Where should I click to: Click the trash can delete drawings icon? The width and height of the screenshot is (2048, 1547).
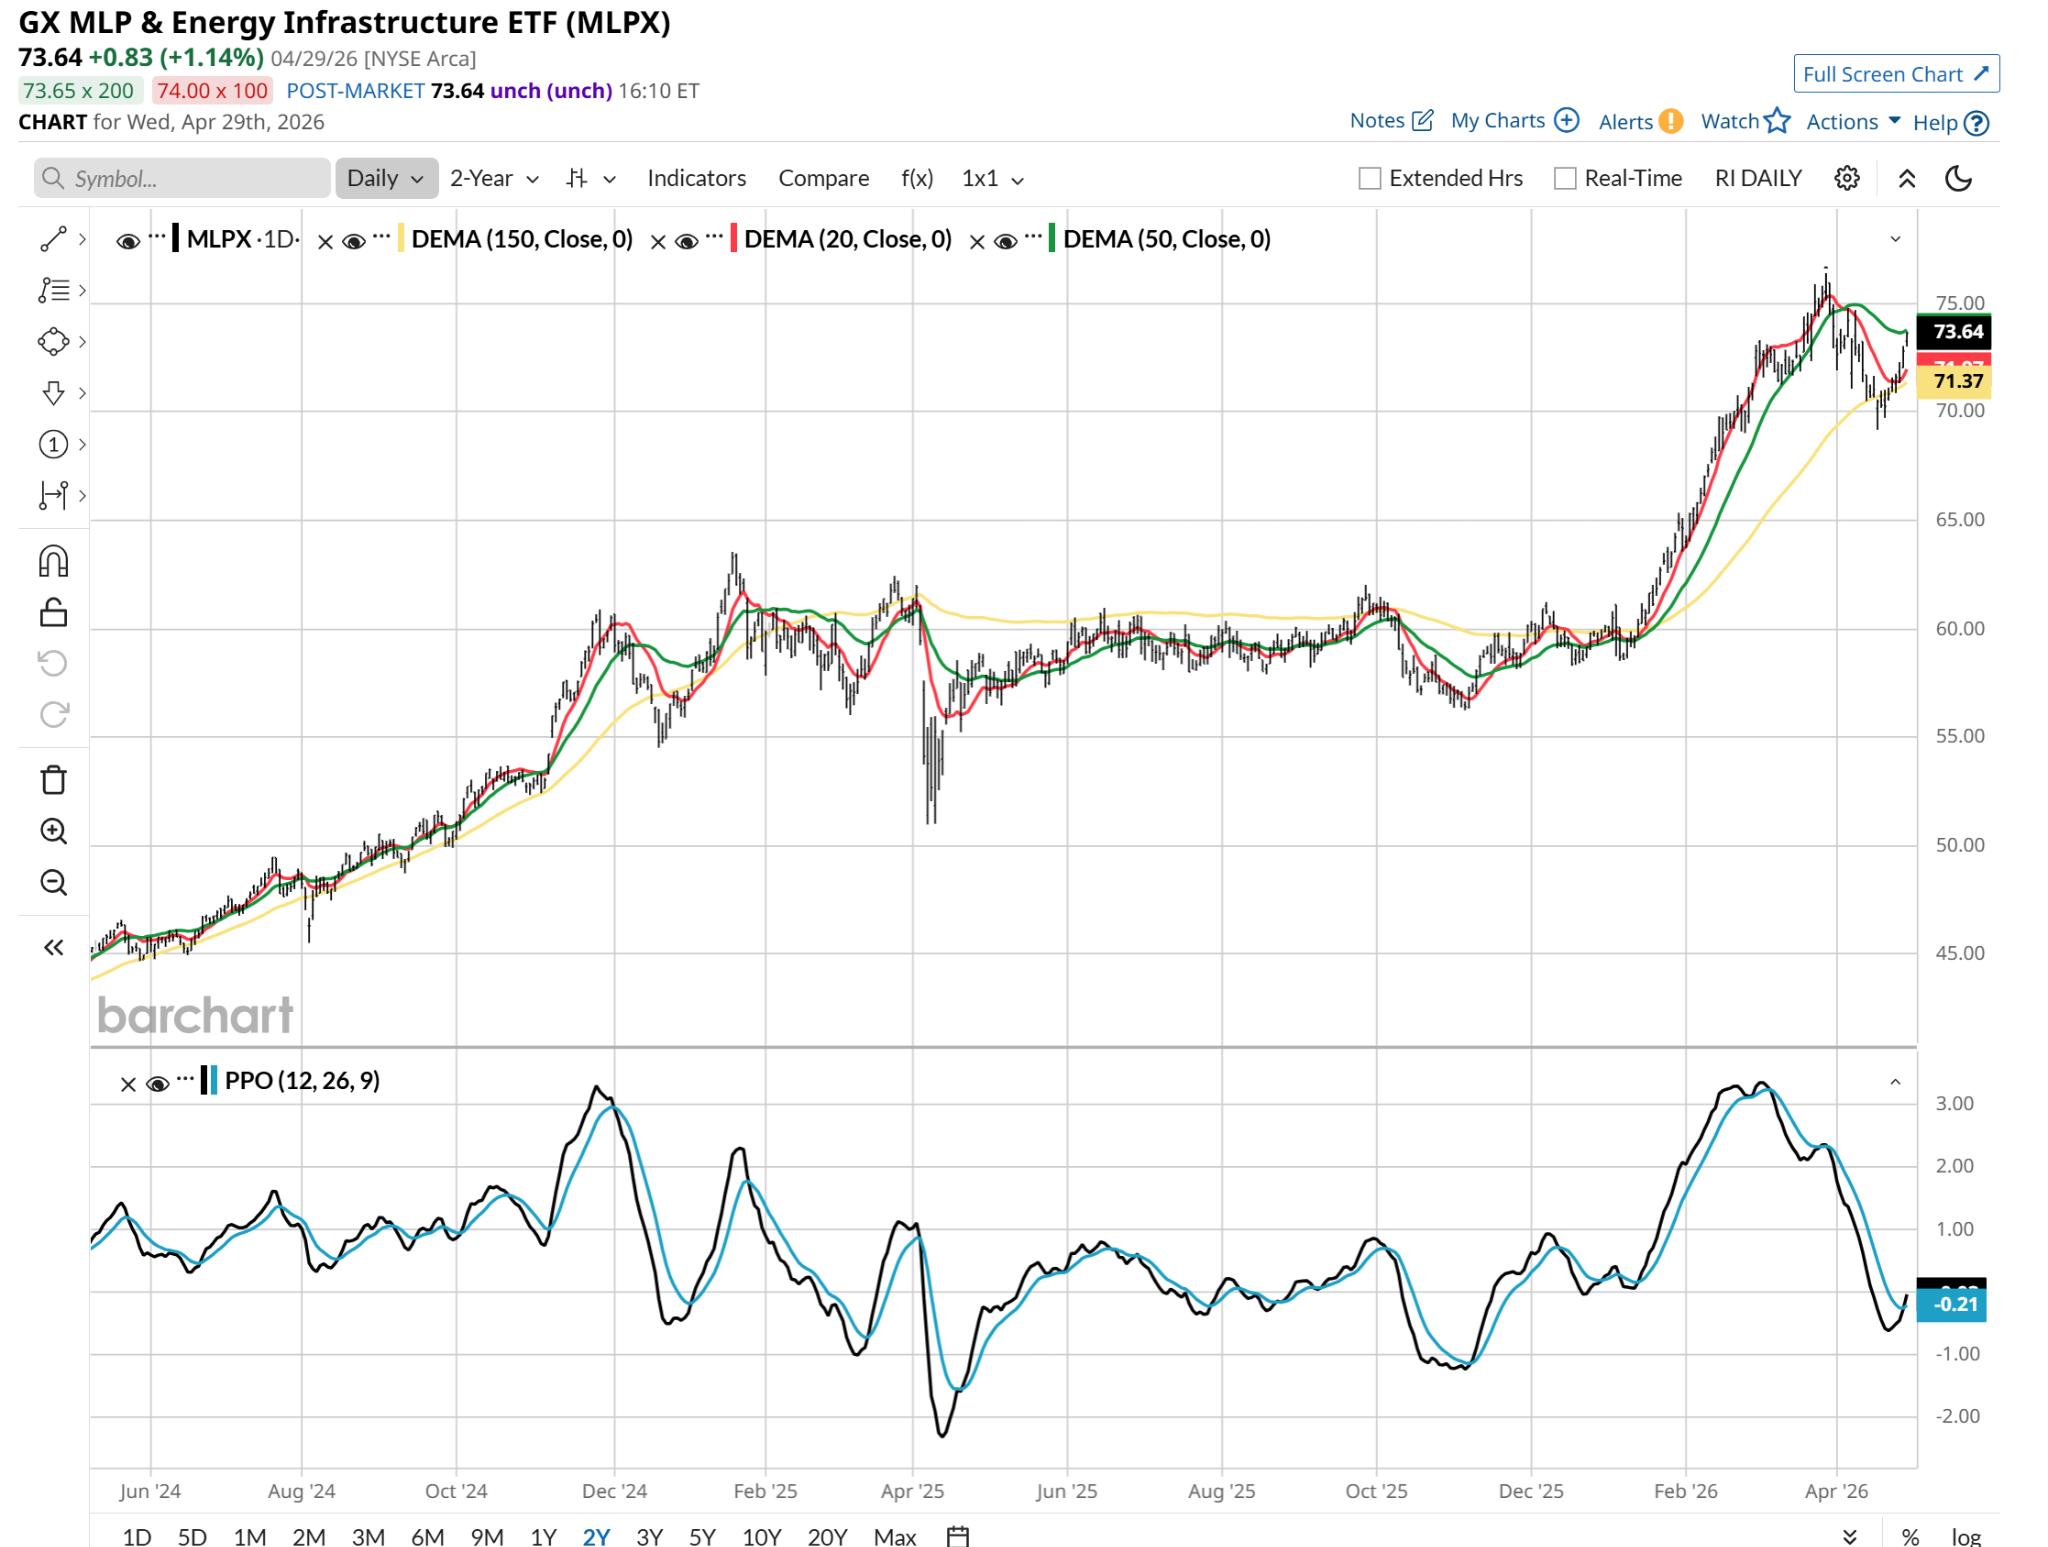(53, 780)
